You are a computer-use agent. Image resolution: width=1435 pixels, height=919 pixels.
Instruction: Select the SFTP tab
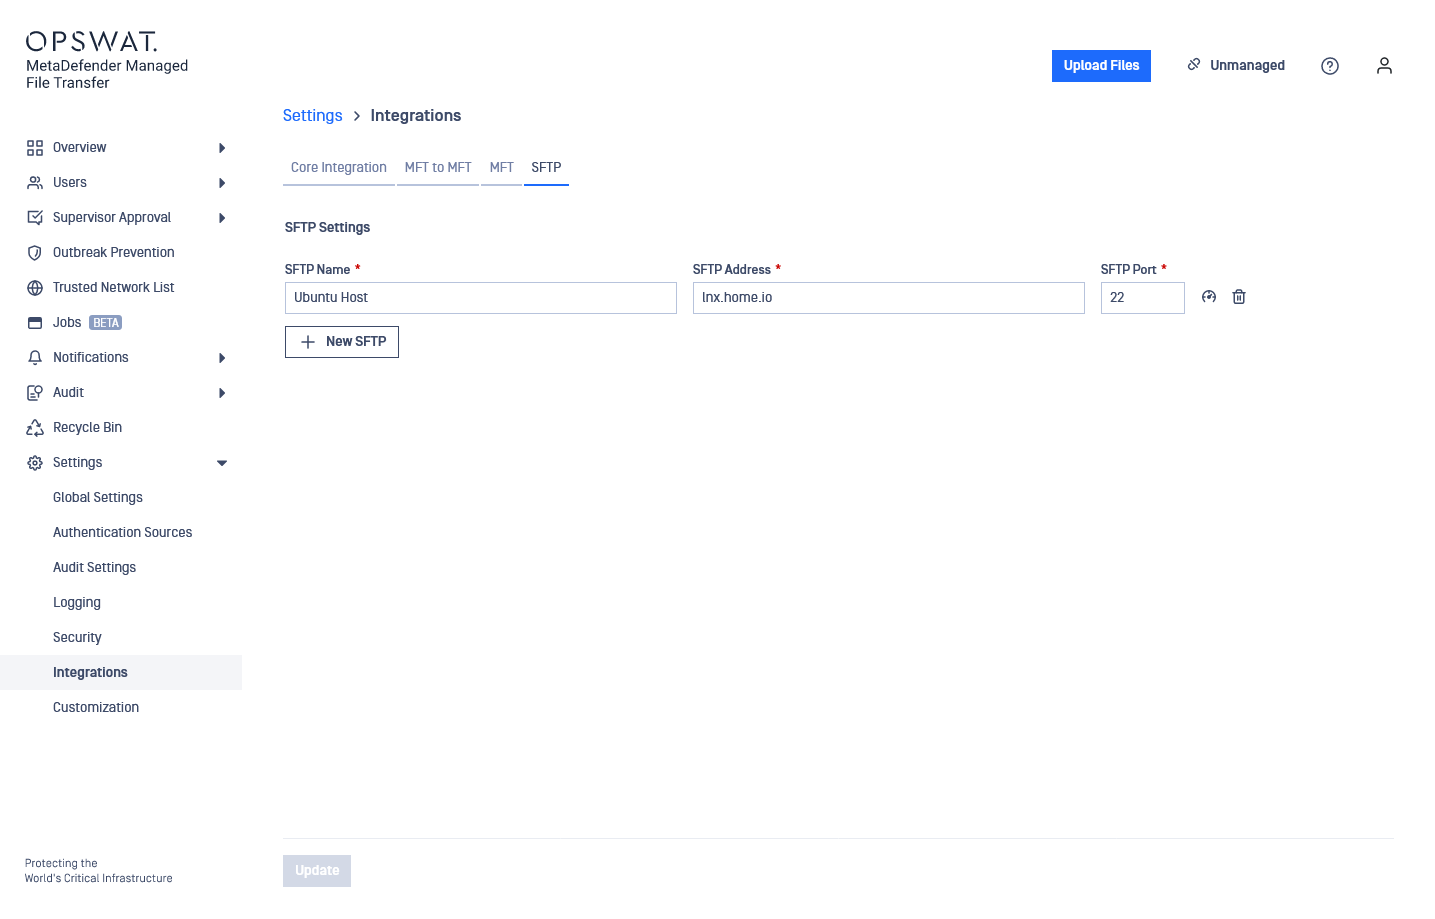[x=546, y=168]
